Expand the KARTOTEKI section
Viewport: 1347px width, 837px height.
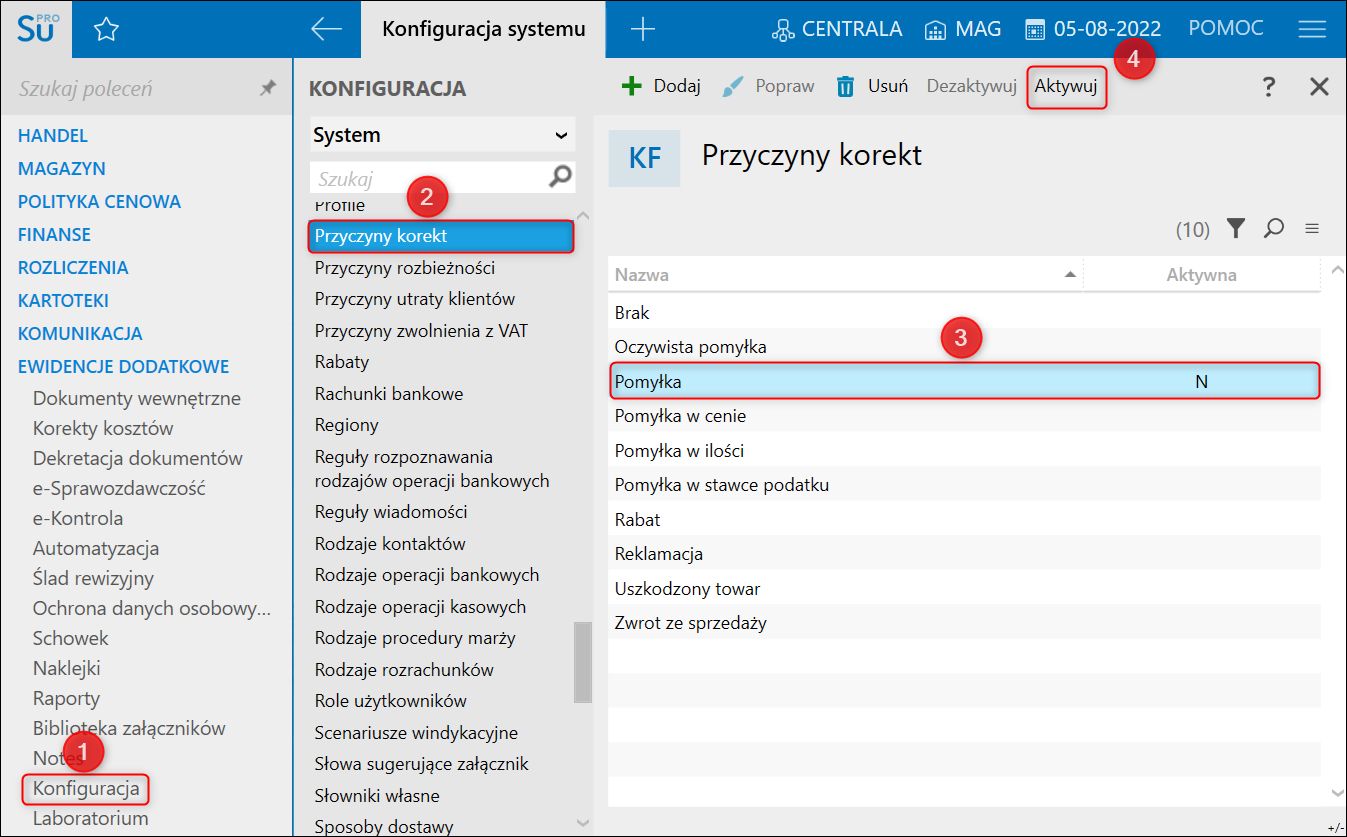(x=63, y=300)
